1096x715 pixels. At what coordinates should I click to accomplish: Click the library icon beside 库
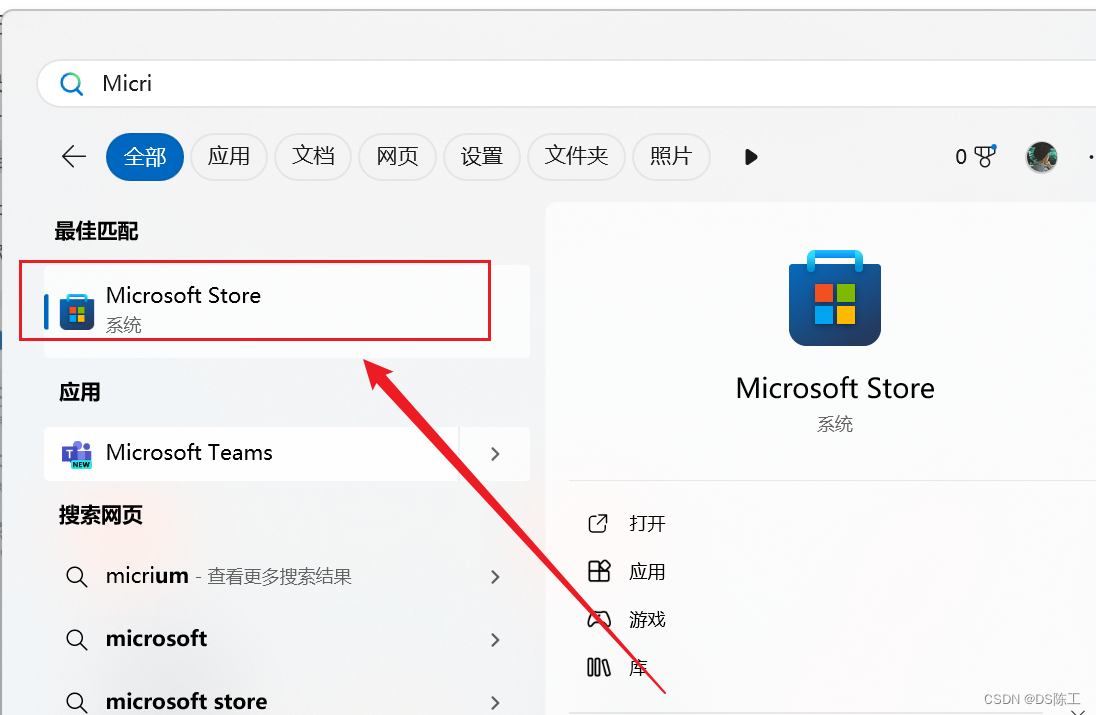598,667
